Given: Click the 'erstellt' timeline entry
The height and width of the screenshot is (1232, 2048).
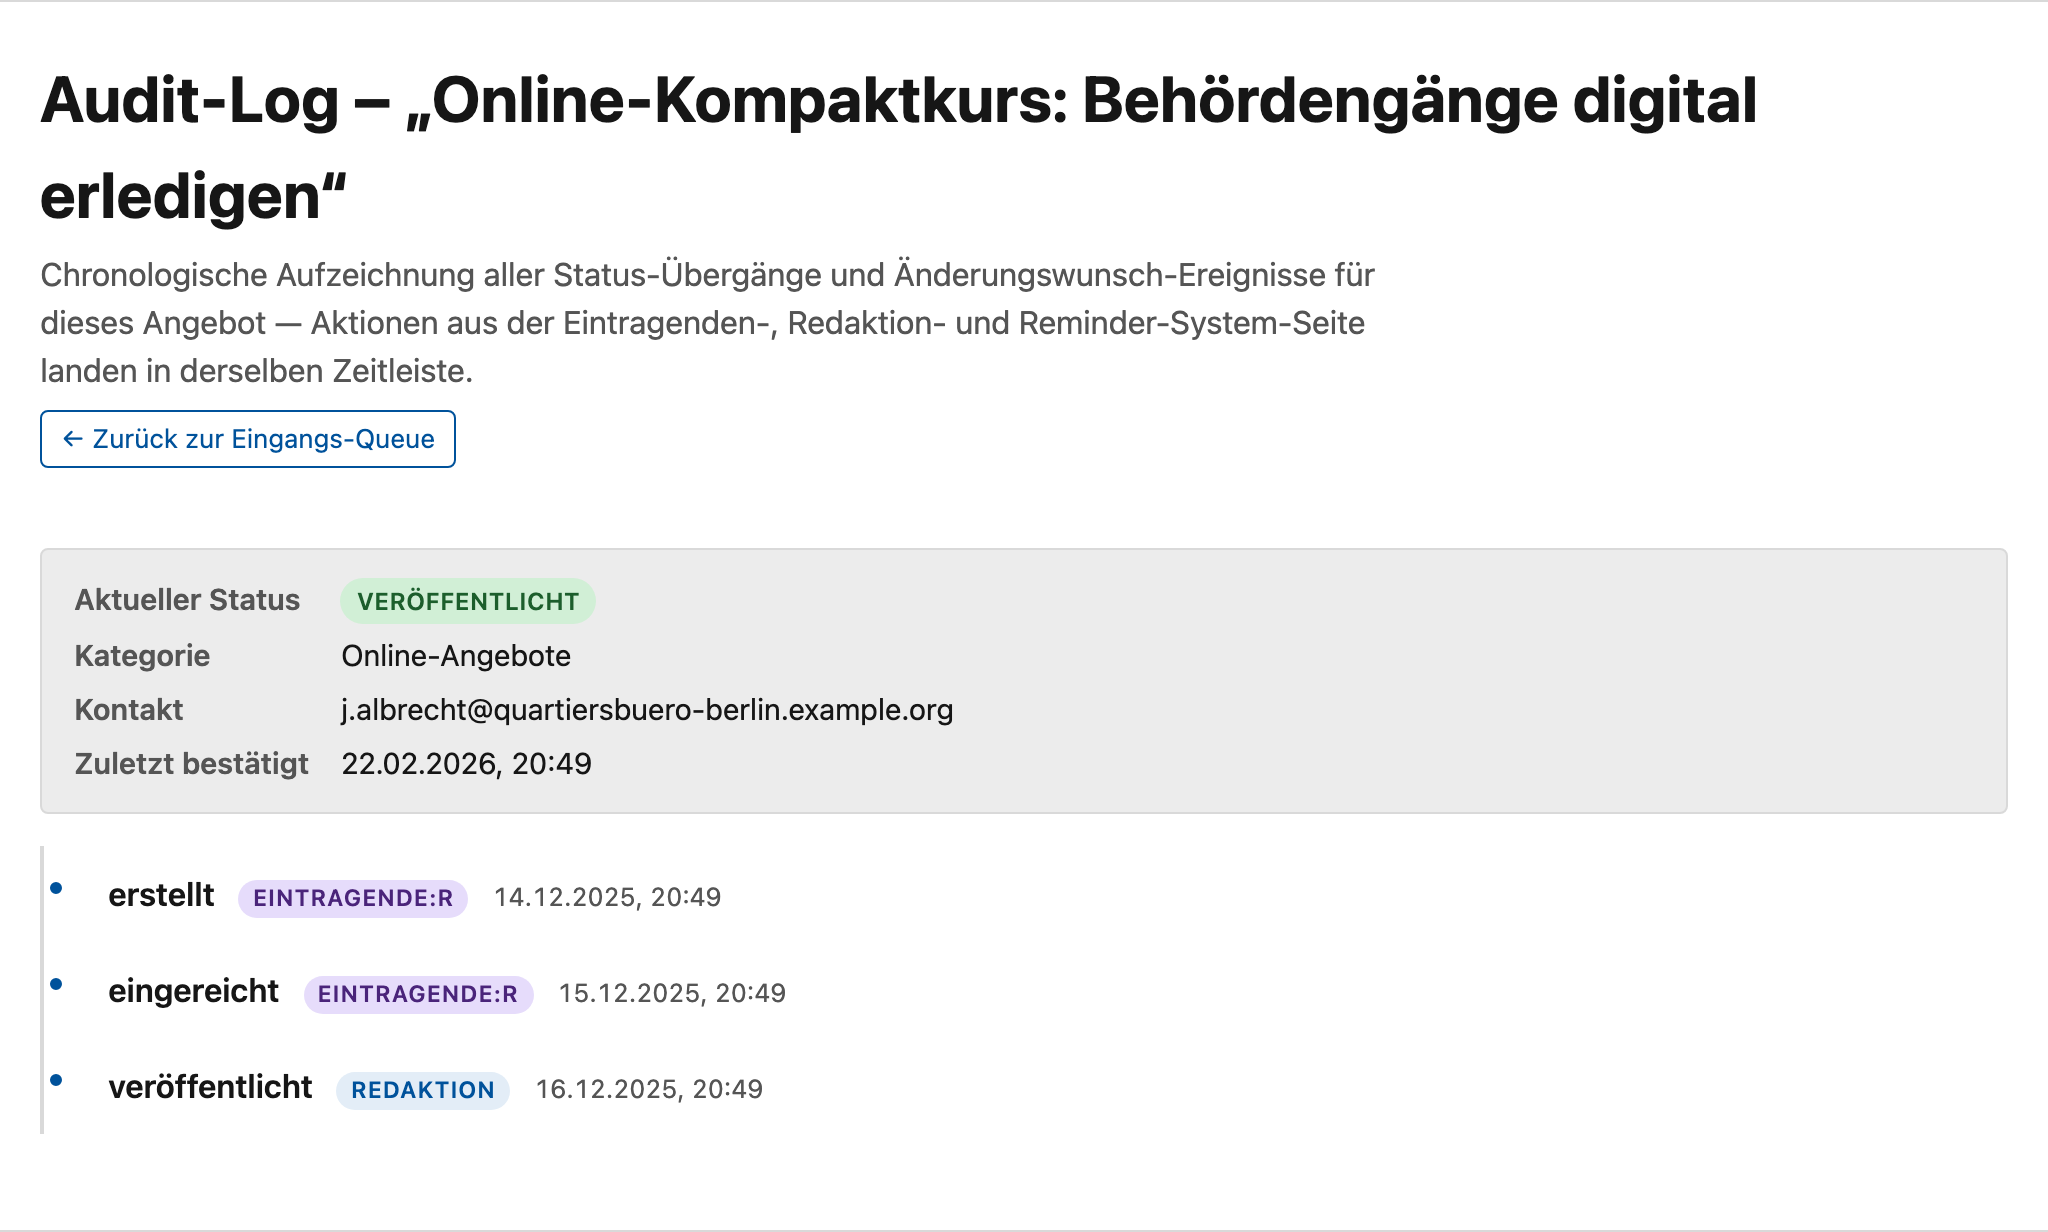Looking at the screenshot, I should point(161,895).
